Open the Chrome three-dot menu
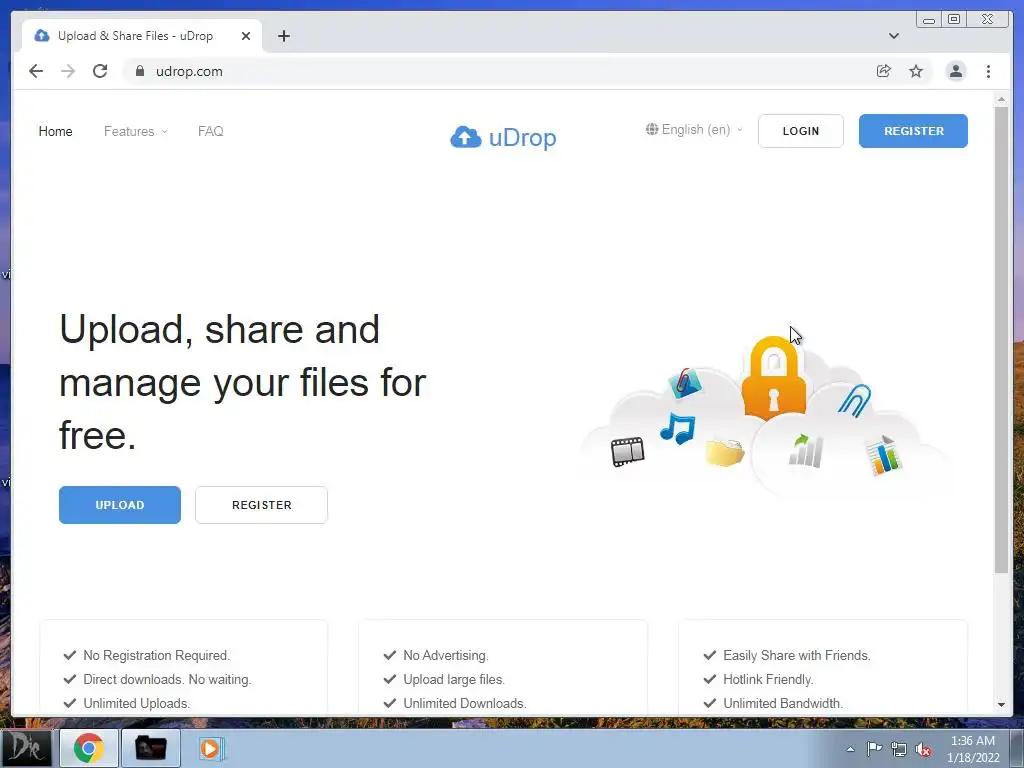Viewport: 1024px width, 768px height. click(x=988, y=71)
